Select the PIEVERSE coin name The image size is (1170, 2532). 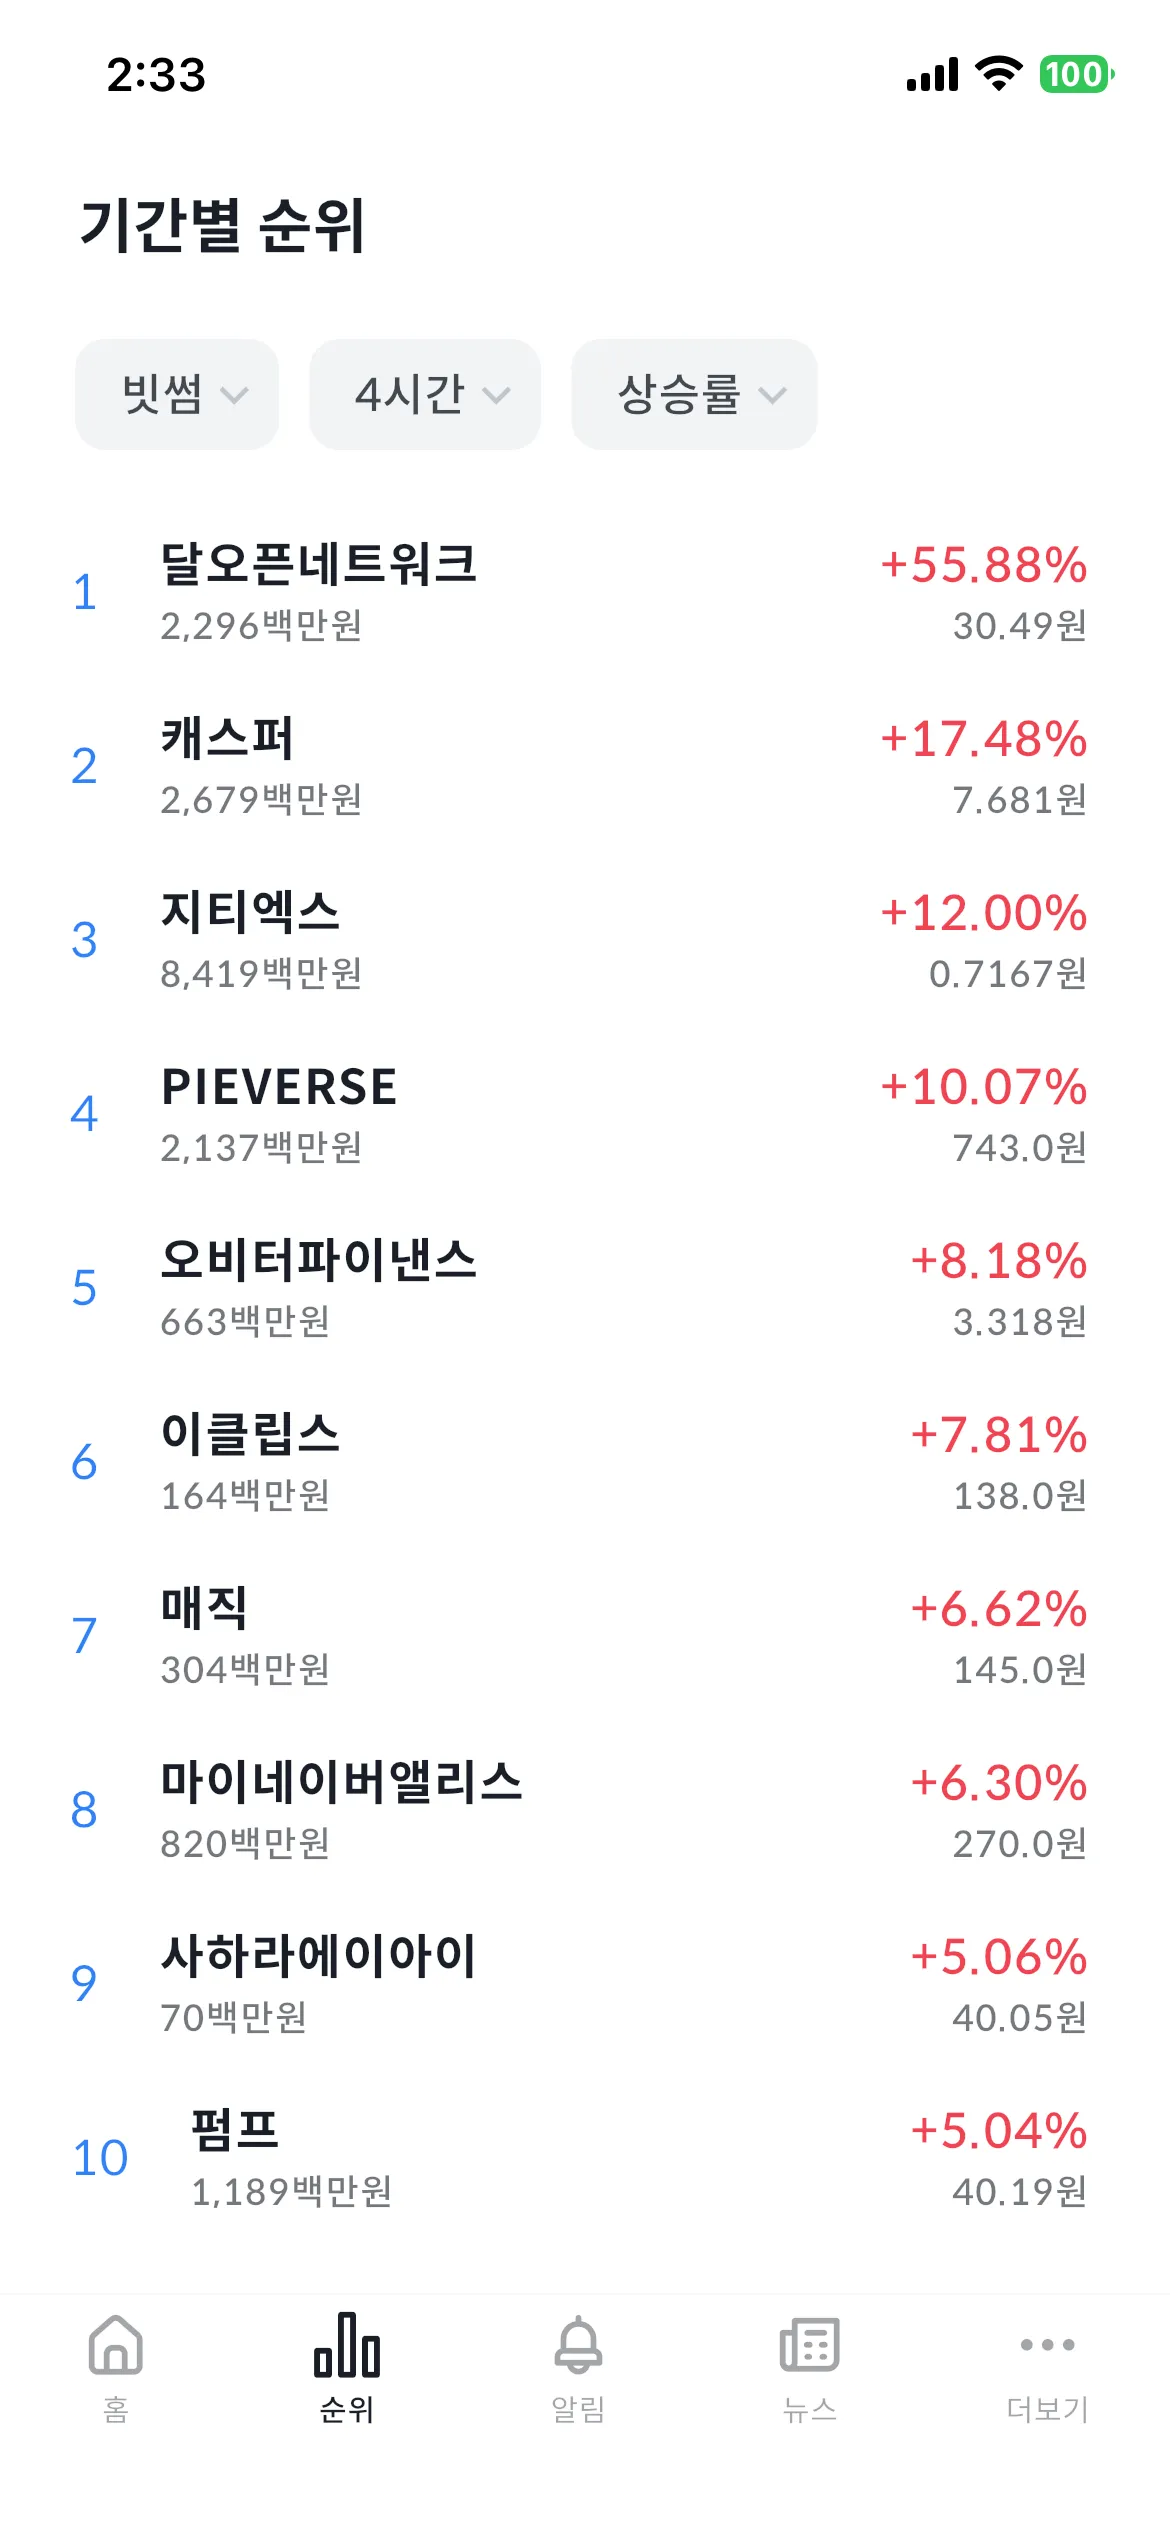pyautogui.click(x=280, y=1087)
